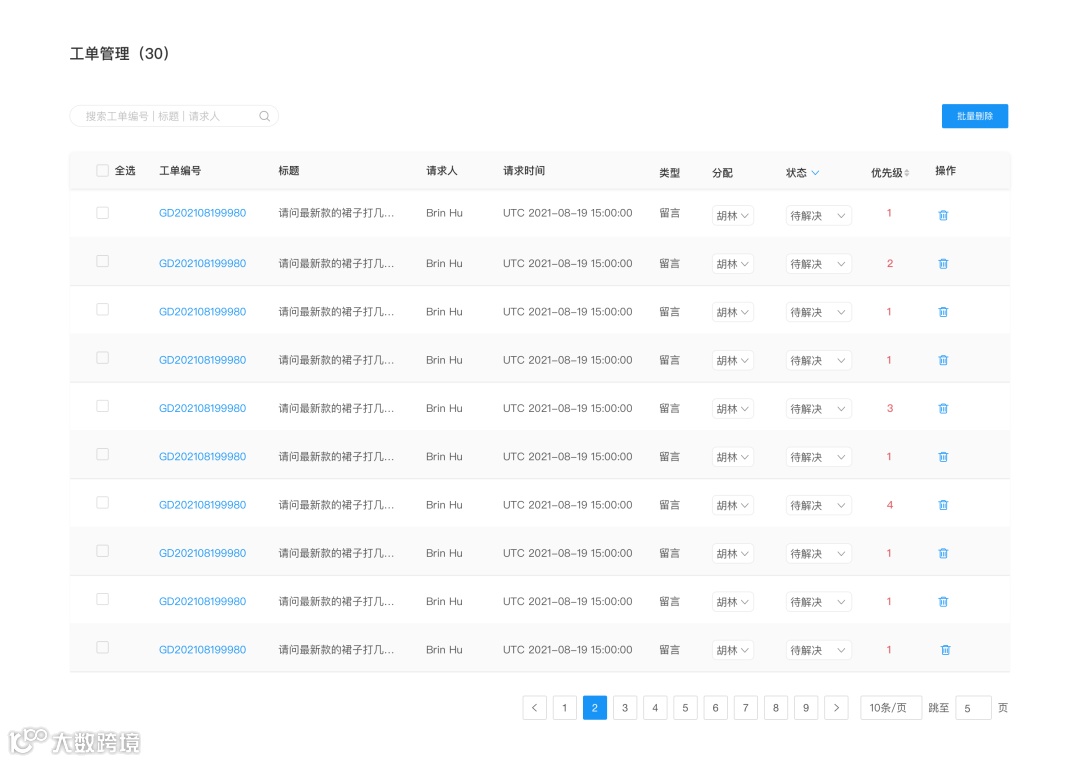Click the search magnifier icon
The image size is (1080, 762).
(264, 116)
